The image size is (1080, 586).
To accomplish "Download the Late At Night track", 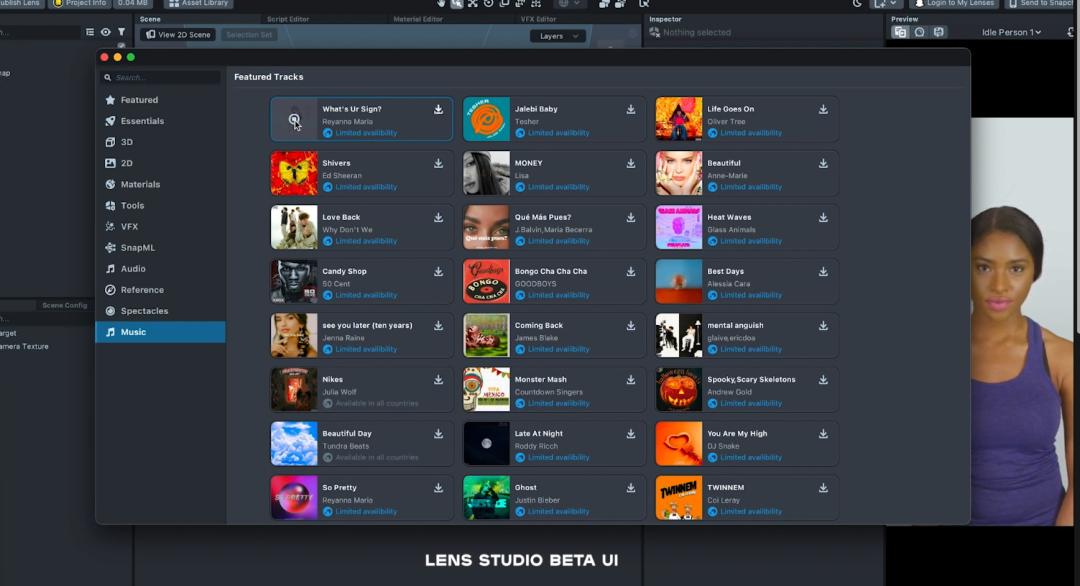I will (630, 434).
